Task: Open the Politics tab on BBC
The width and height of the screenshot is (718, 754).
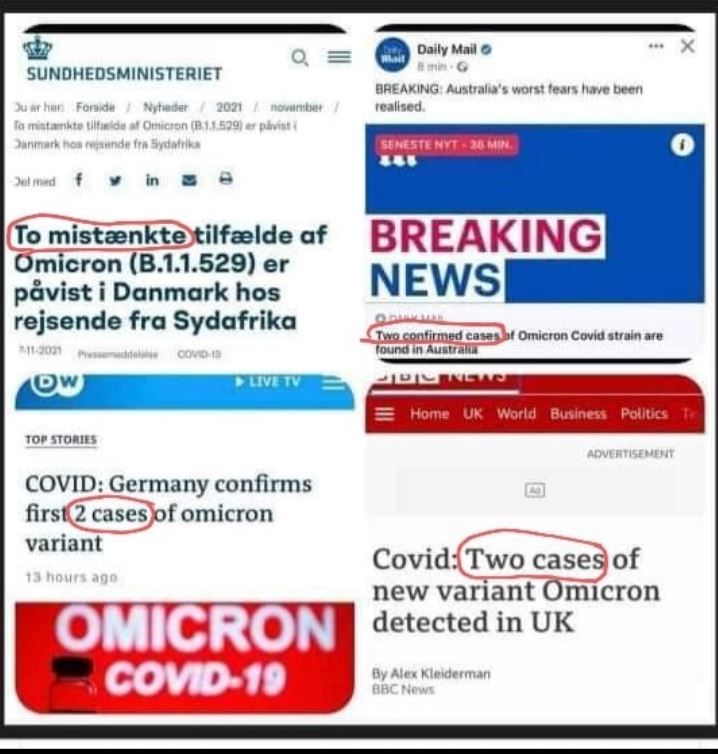Action: [x=644, y=414]
